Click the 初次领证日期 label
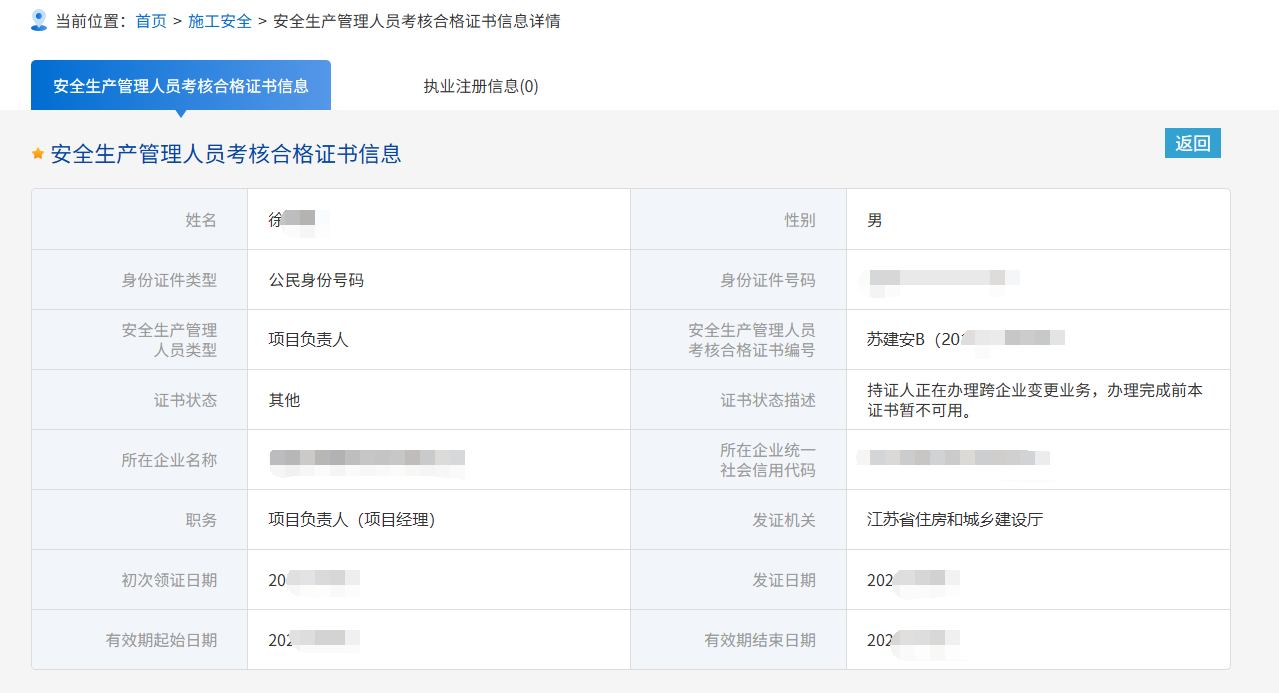This screenshot has width=1279, height=693. coord(169,580)
